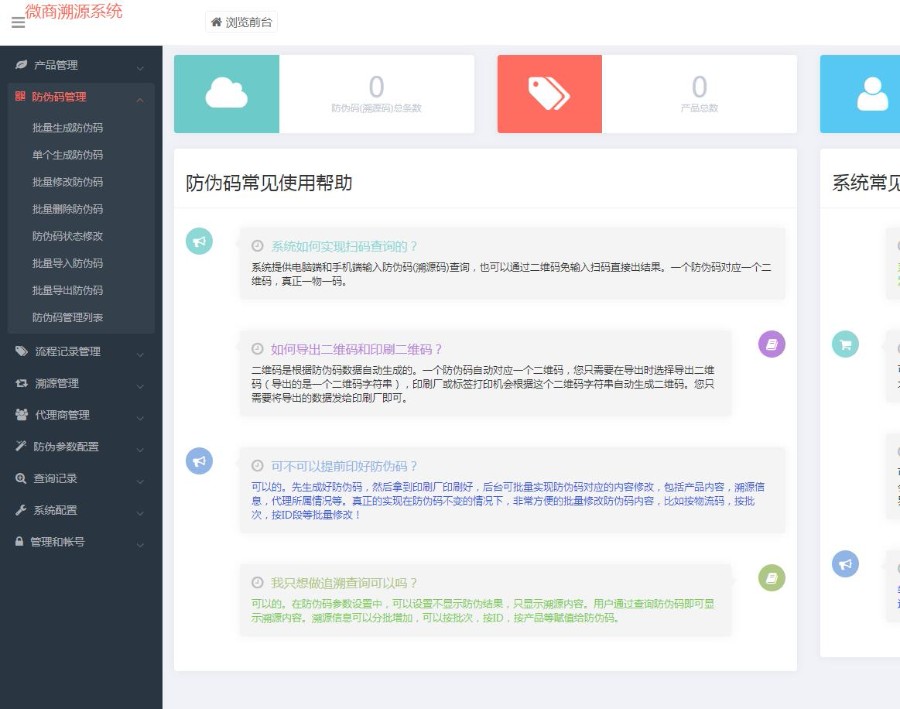Click the tags icon on the red card

549,93
